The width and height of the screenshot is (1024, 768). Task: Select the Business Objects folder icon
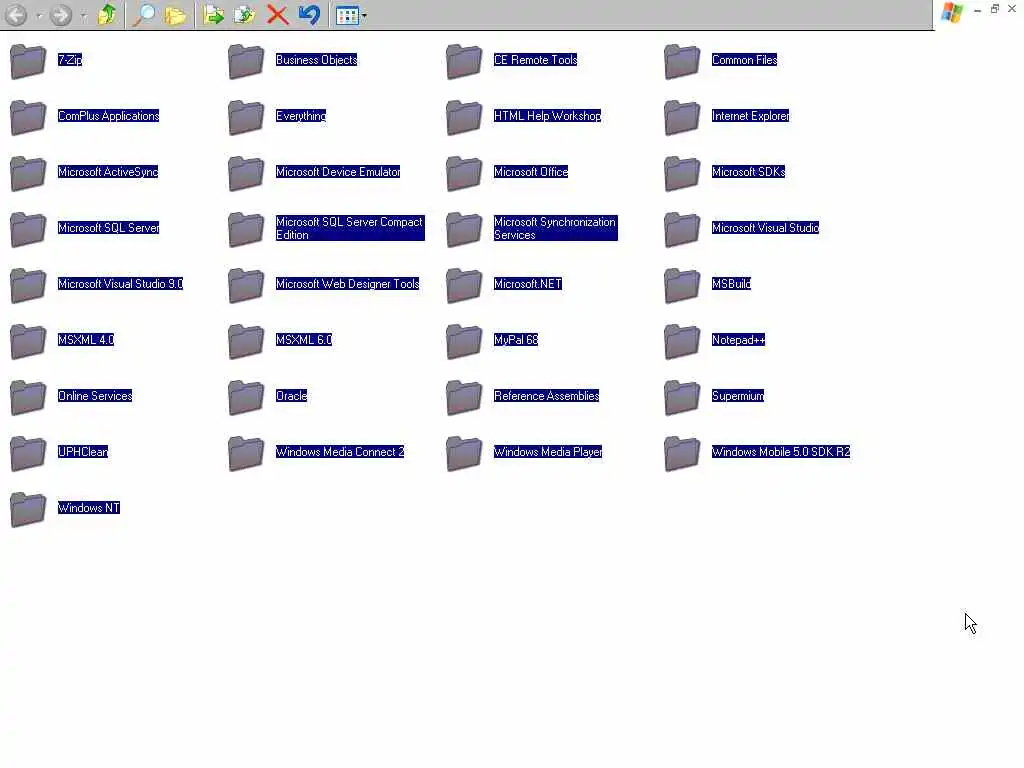pos(246,61)
